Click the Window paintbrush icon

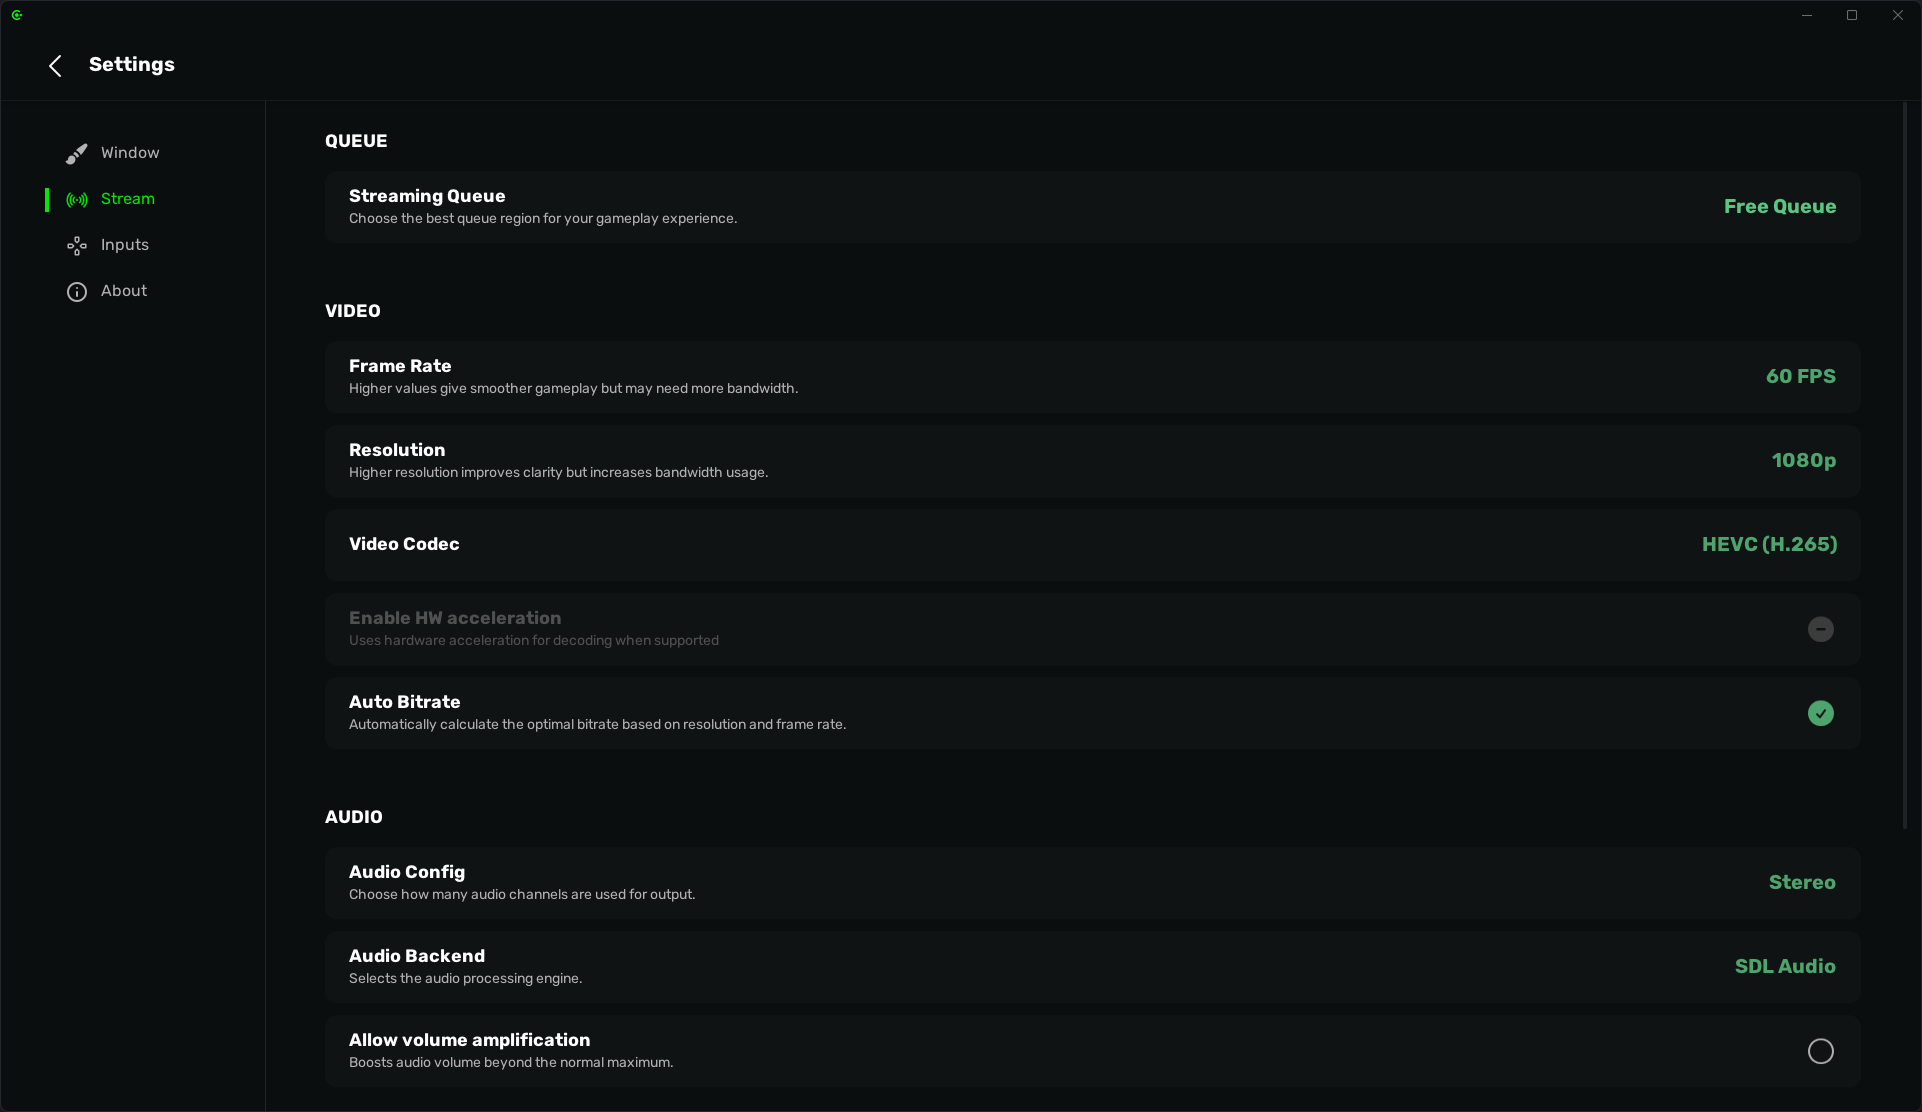tap(77, 154)
